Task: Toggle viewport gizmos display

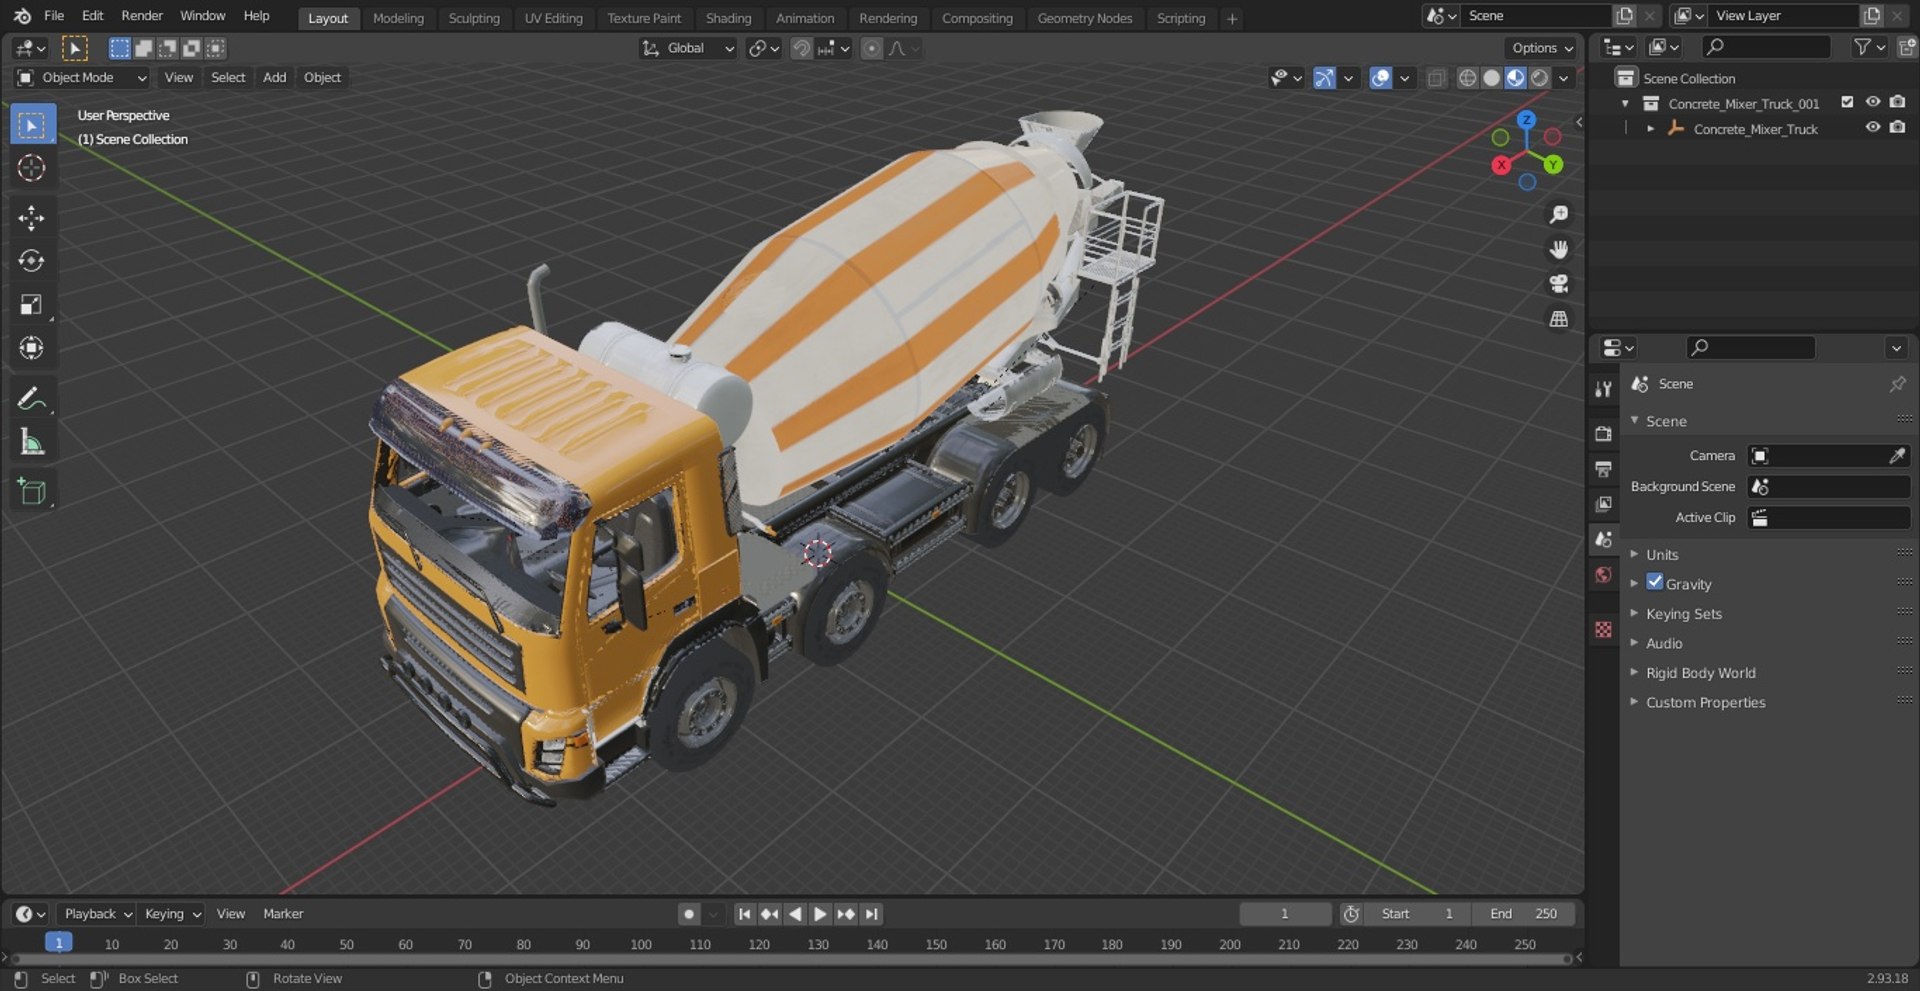Action: [x=1324, y=78]
